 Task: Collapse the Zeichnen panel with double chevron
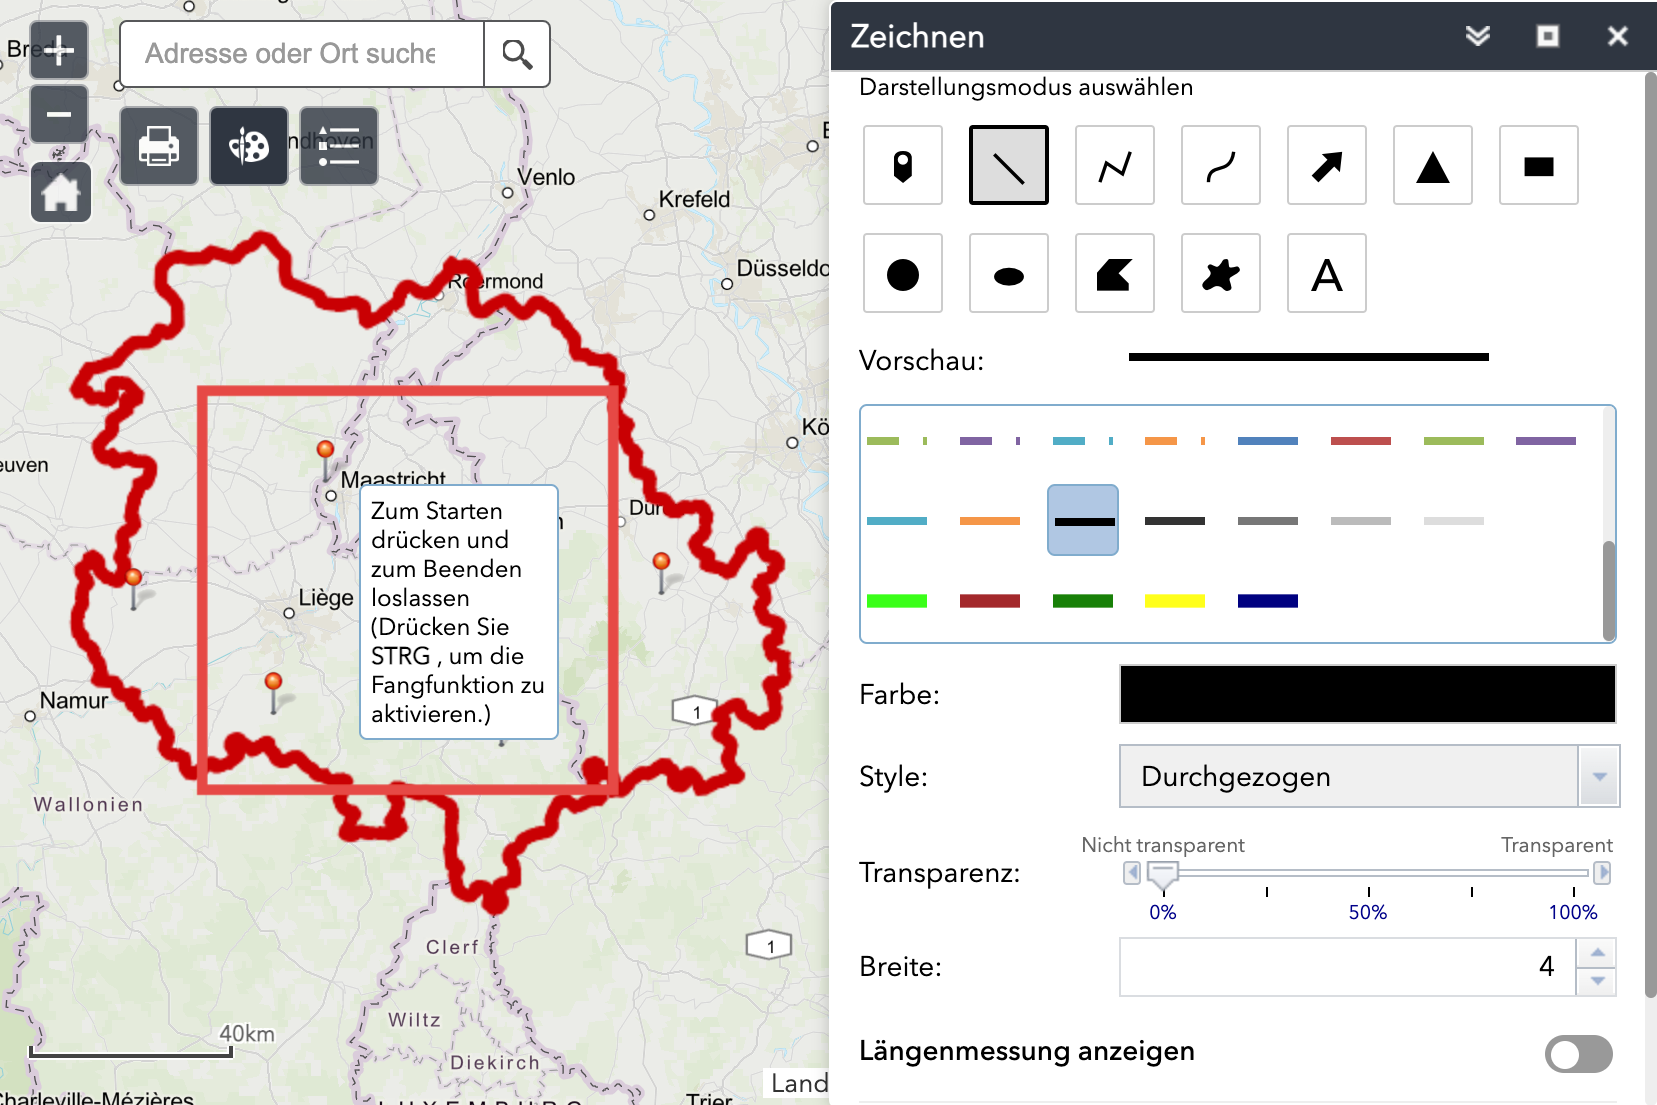pyautogui.click(x=1477, y=37)
